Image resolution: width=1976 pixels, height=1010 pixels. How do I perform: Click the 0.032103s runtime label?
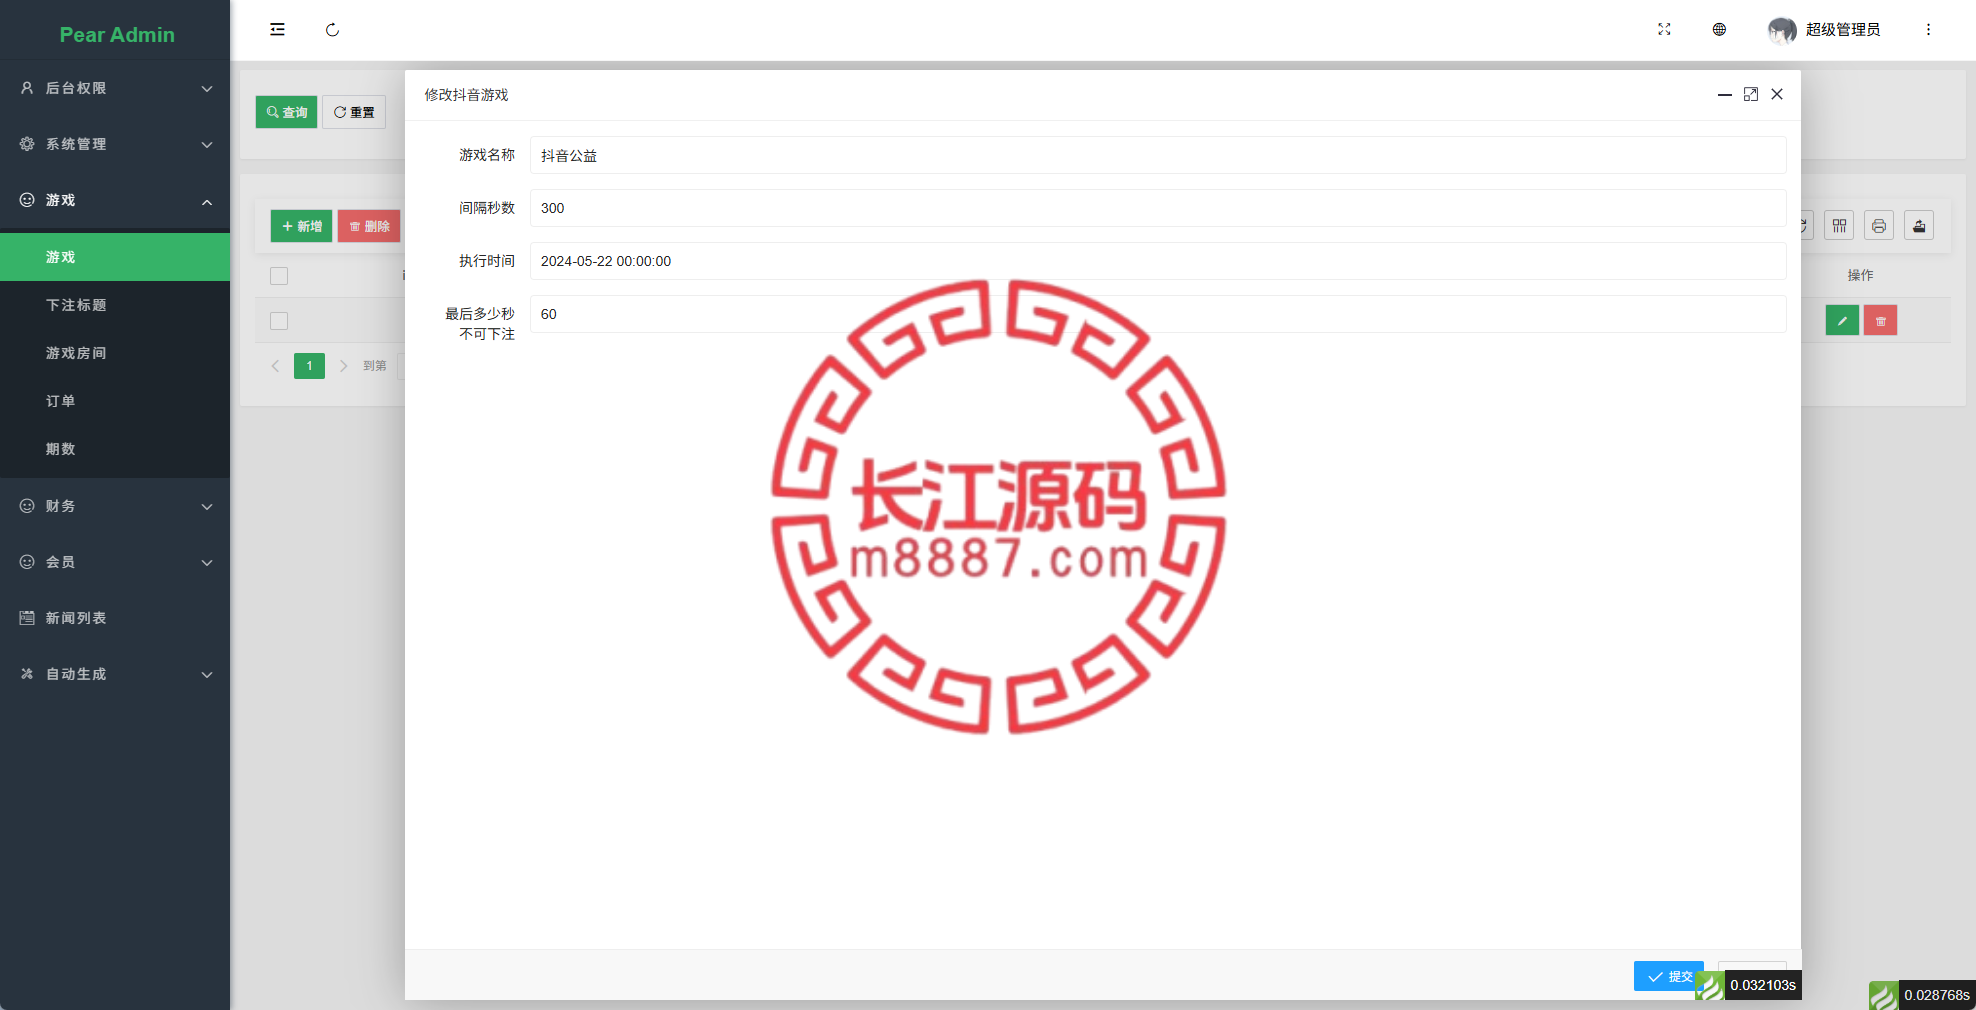coord(1764,985)
